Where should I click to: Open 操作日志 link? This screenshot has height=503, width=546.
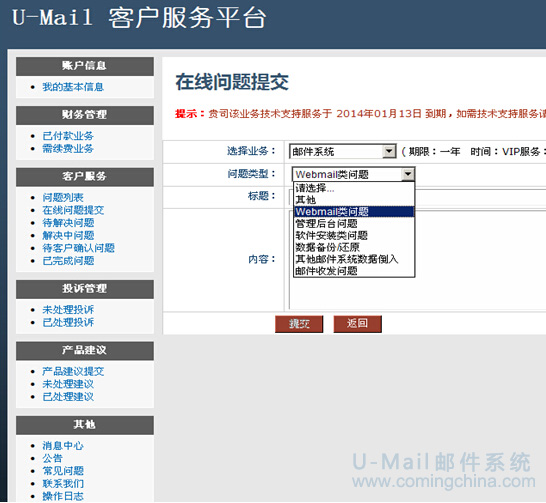(63, 496)
